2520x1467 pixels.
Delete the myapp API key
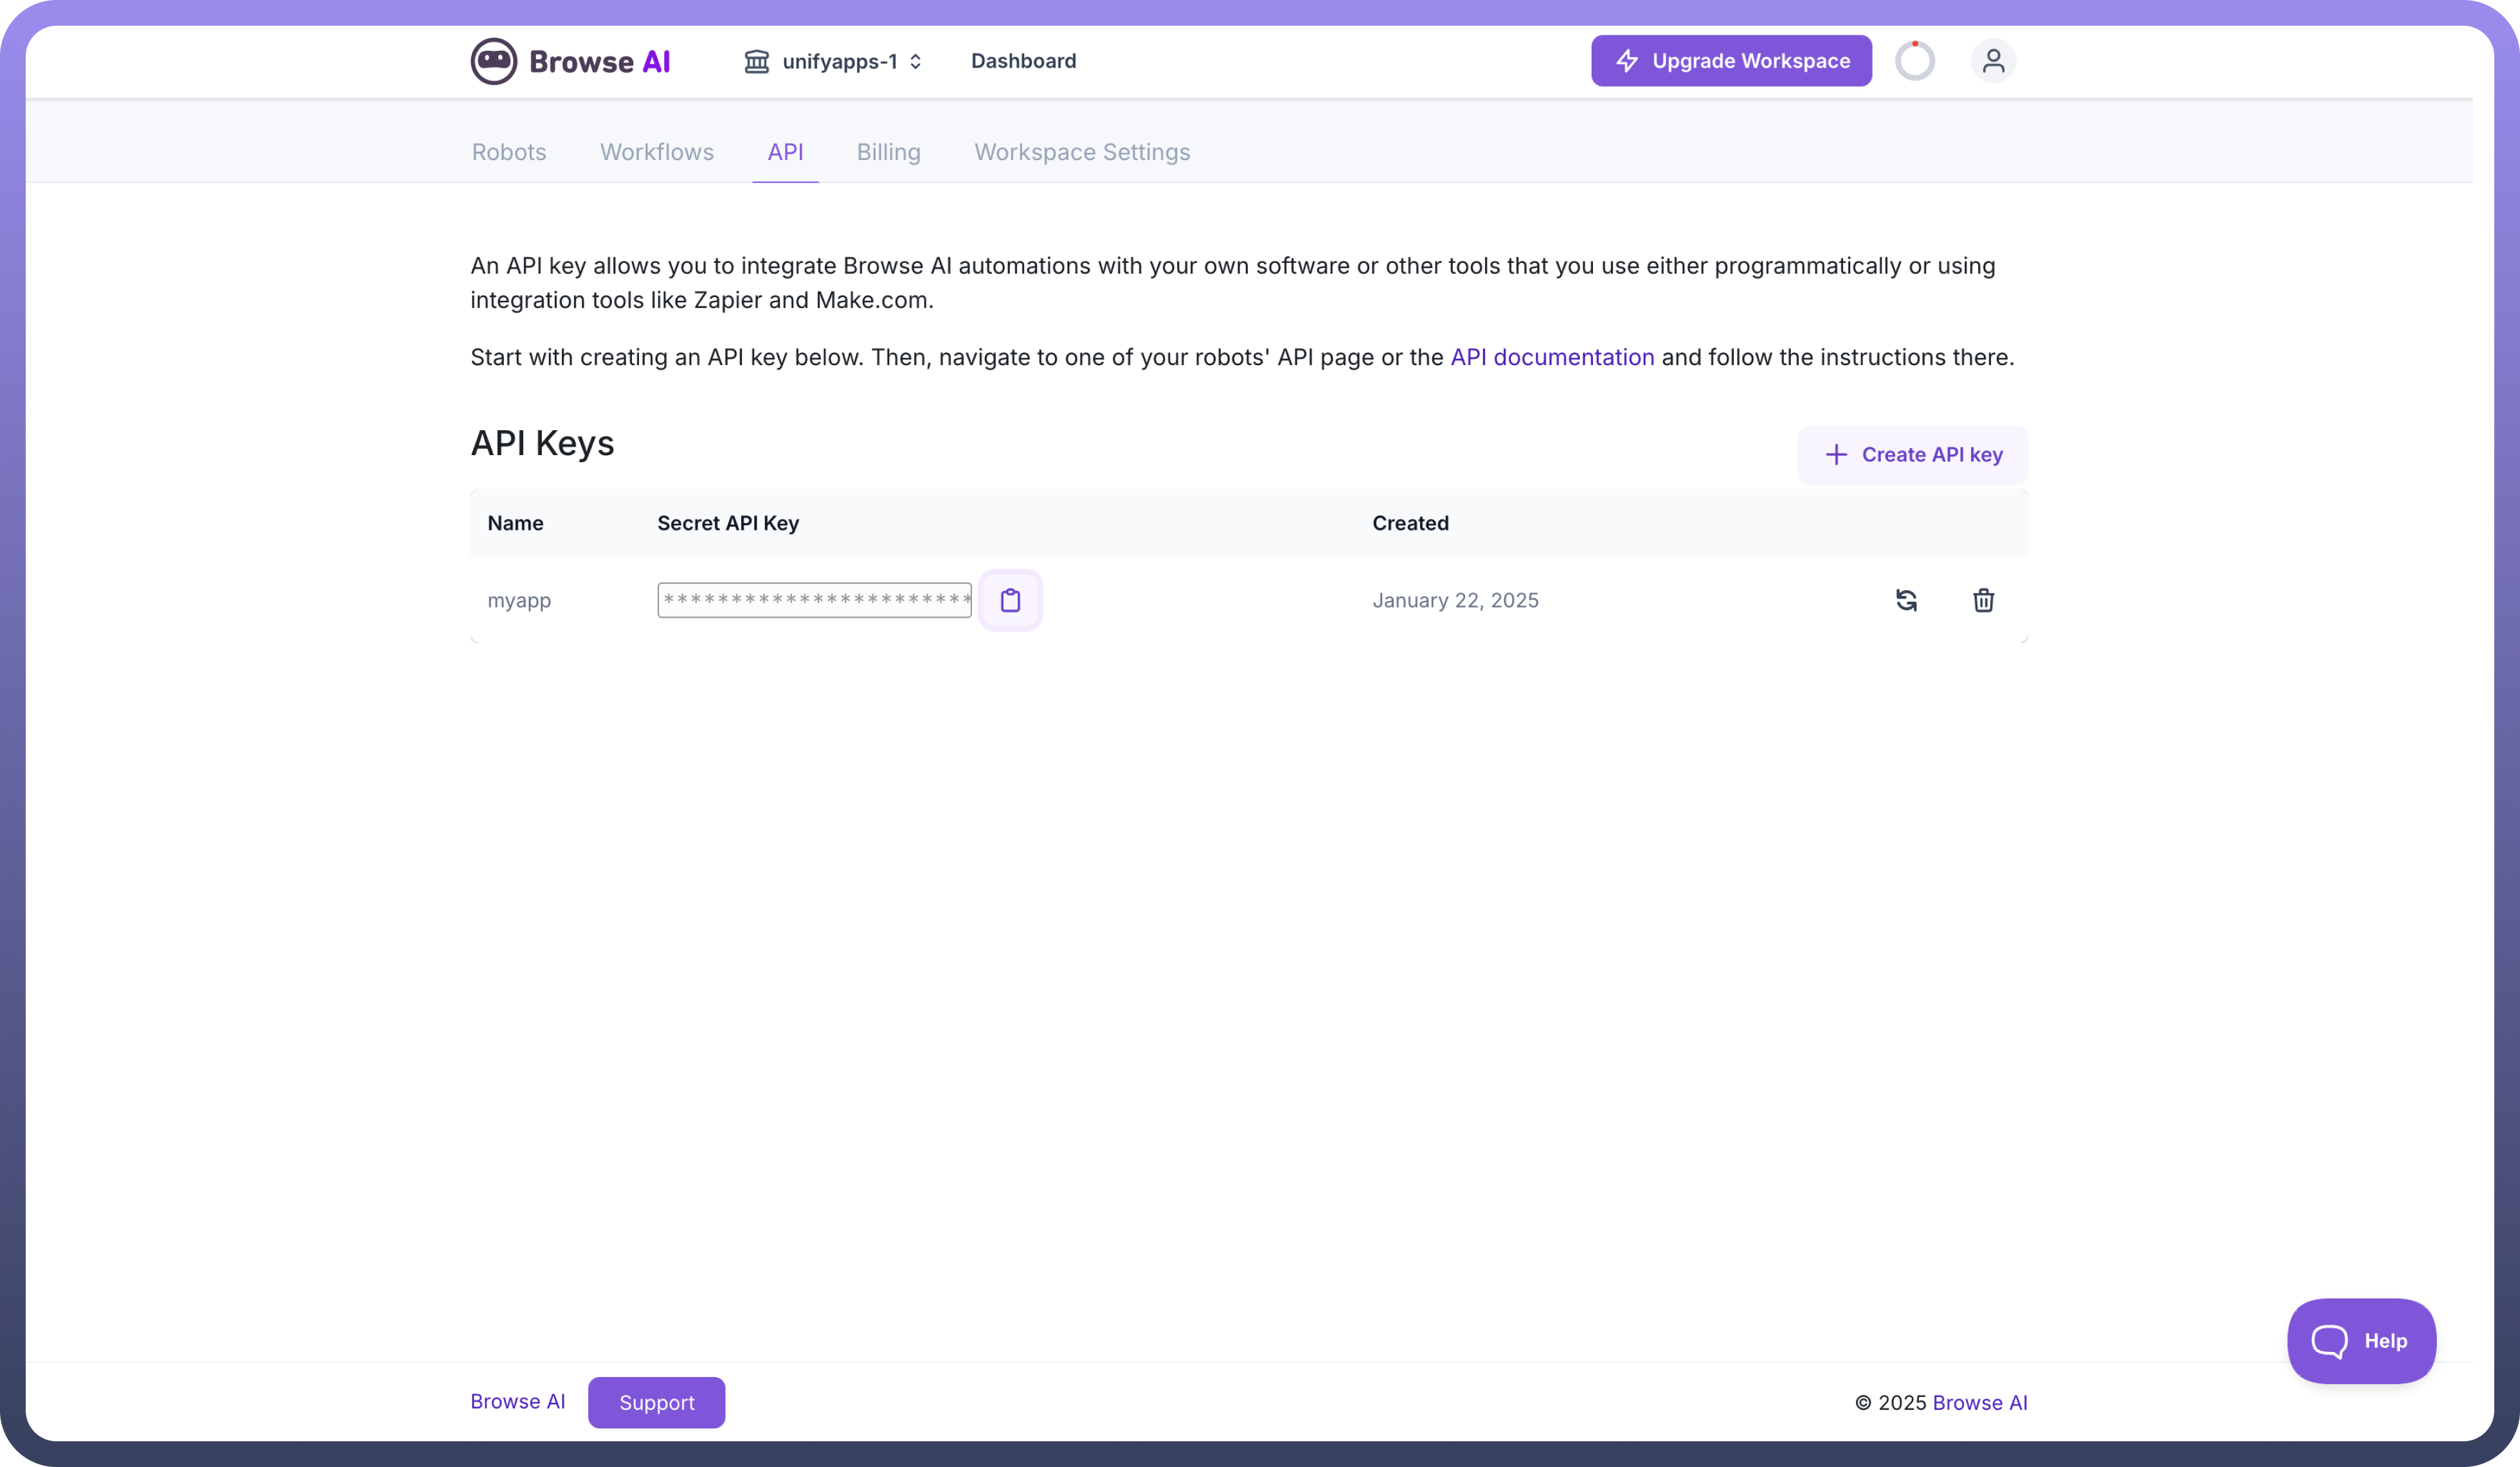click(1983, 600)
